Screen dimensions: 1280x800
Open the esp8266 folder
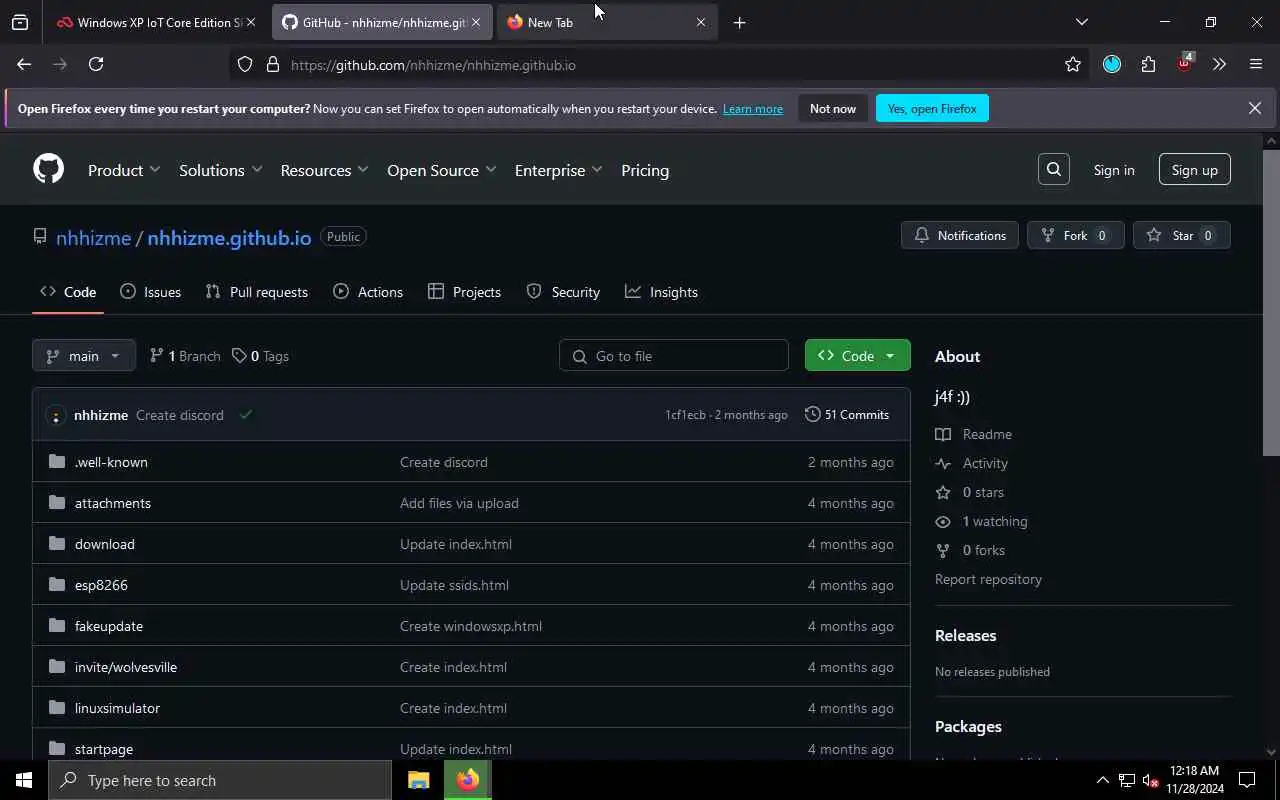tap(101, 585)
